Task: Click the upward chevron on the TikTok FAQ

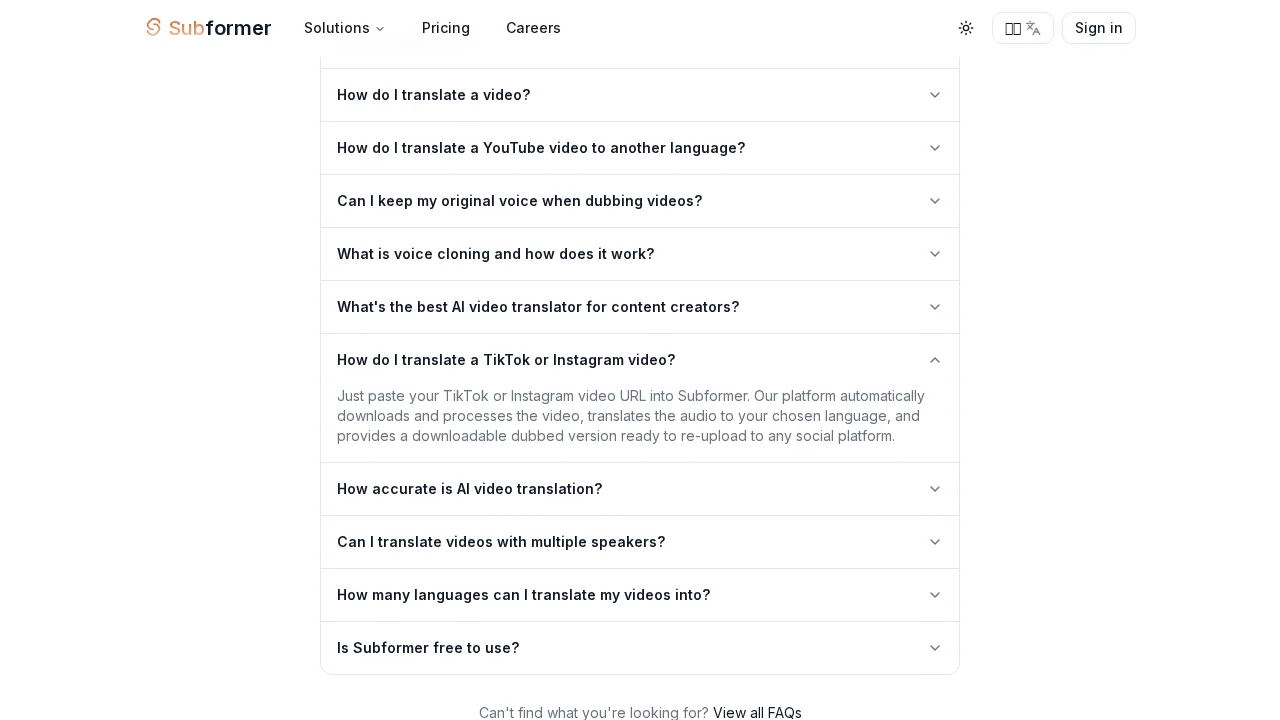Action: point(934,360)
